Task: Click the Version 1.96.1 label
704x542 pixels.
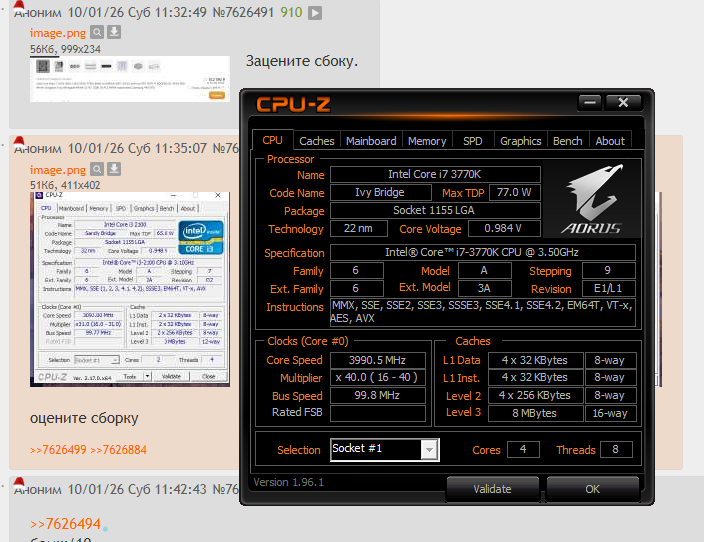Action: tap(289, 482)
